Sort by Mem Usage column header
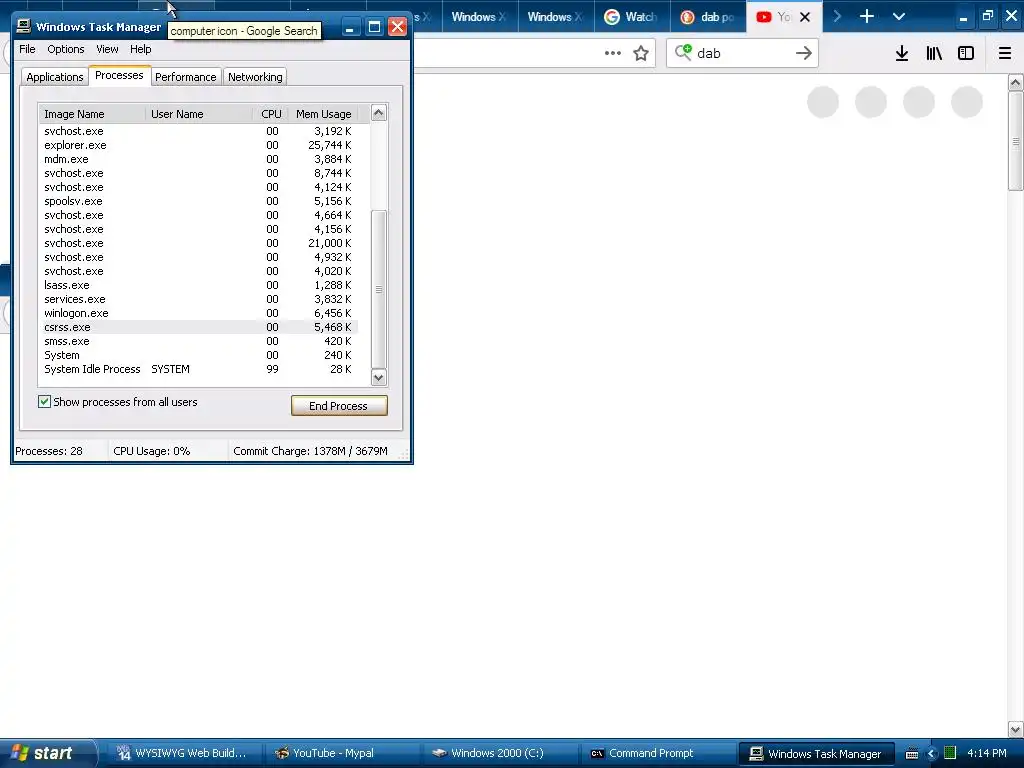The image size is (1024, 768). 323,114
